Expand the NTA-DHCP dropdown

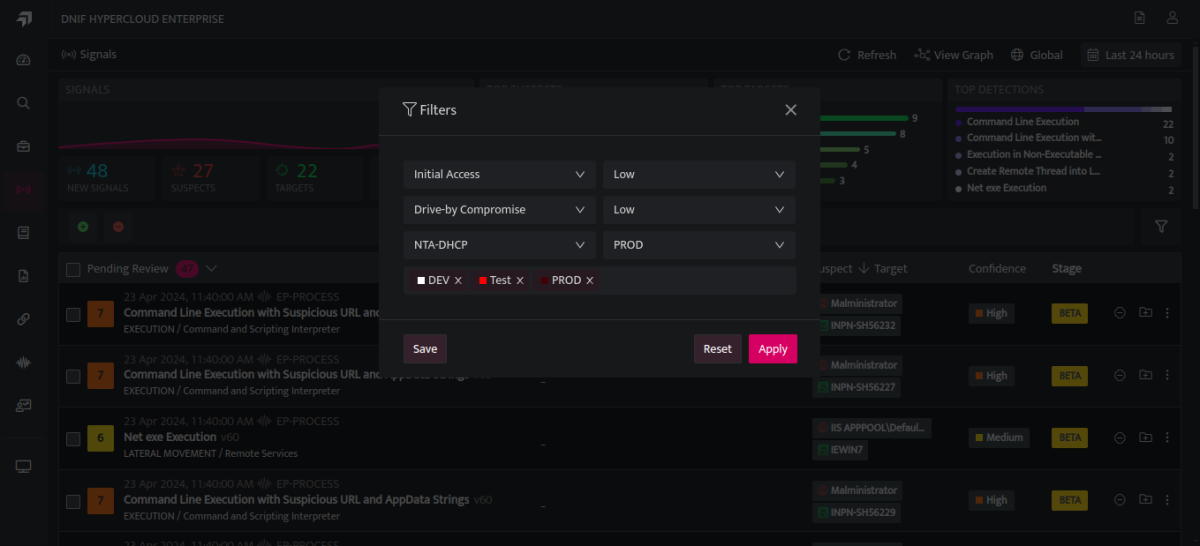pos(499,245)
